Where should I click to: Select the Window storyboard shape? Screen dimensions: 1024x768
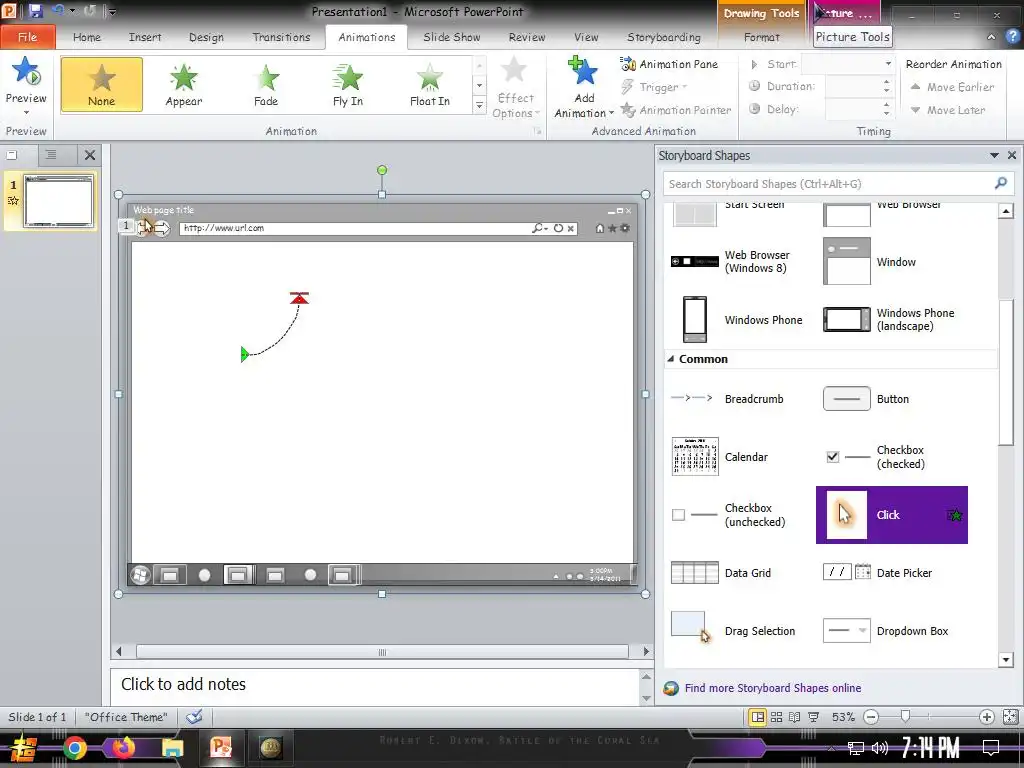(893, 261)
